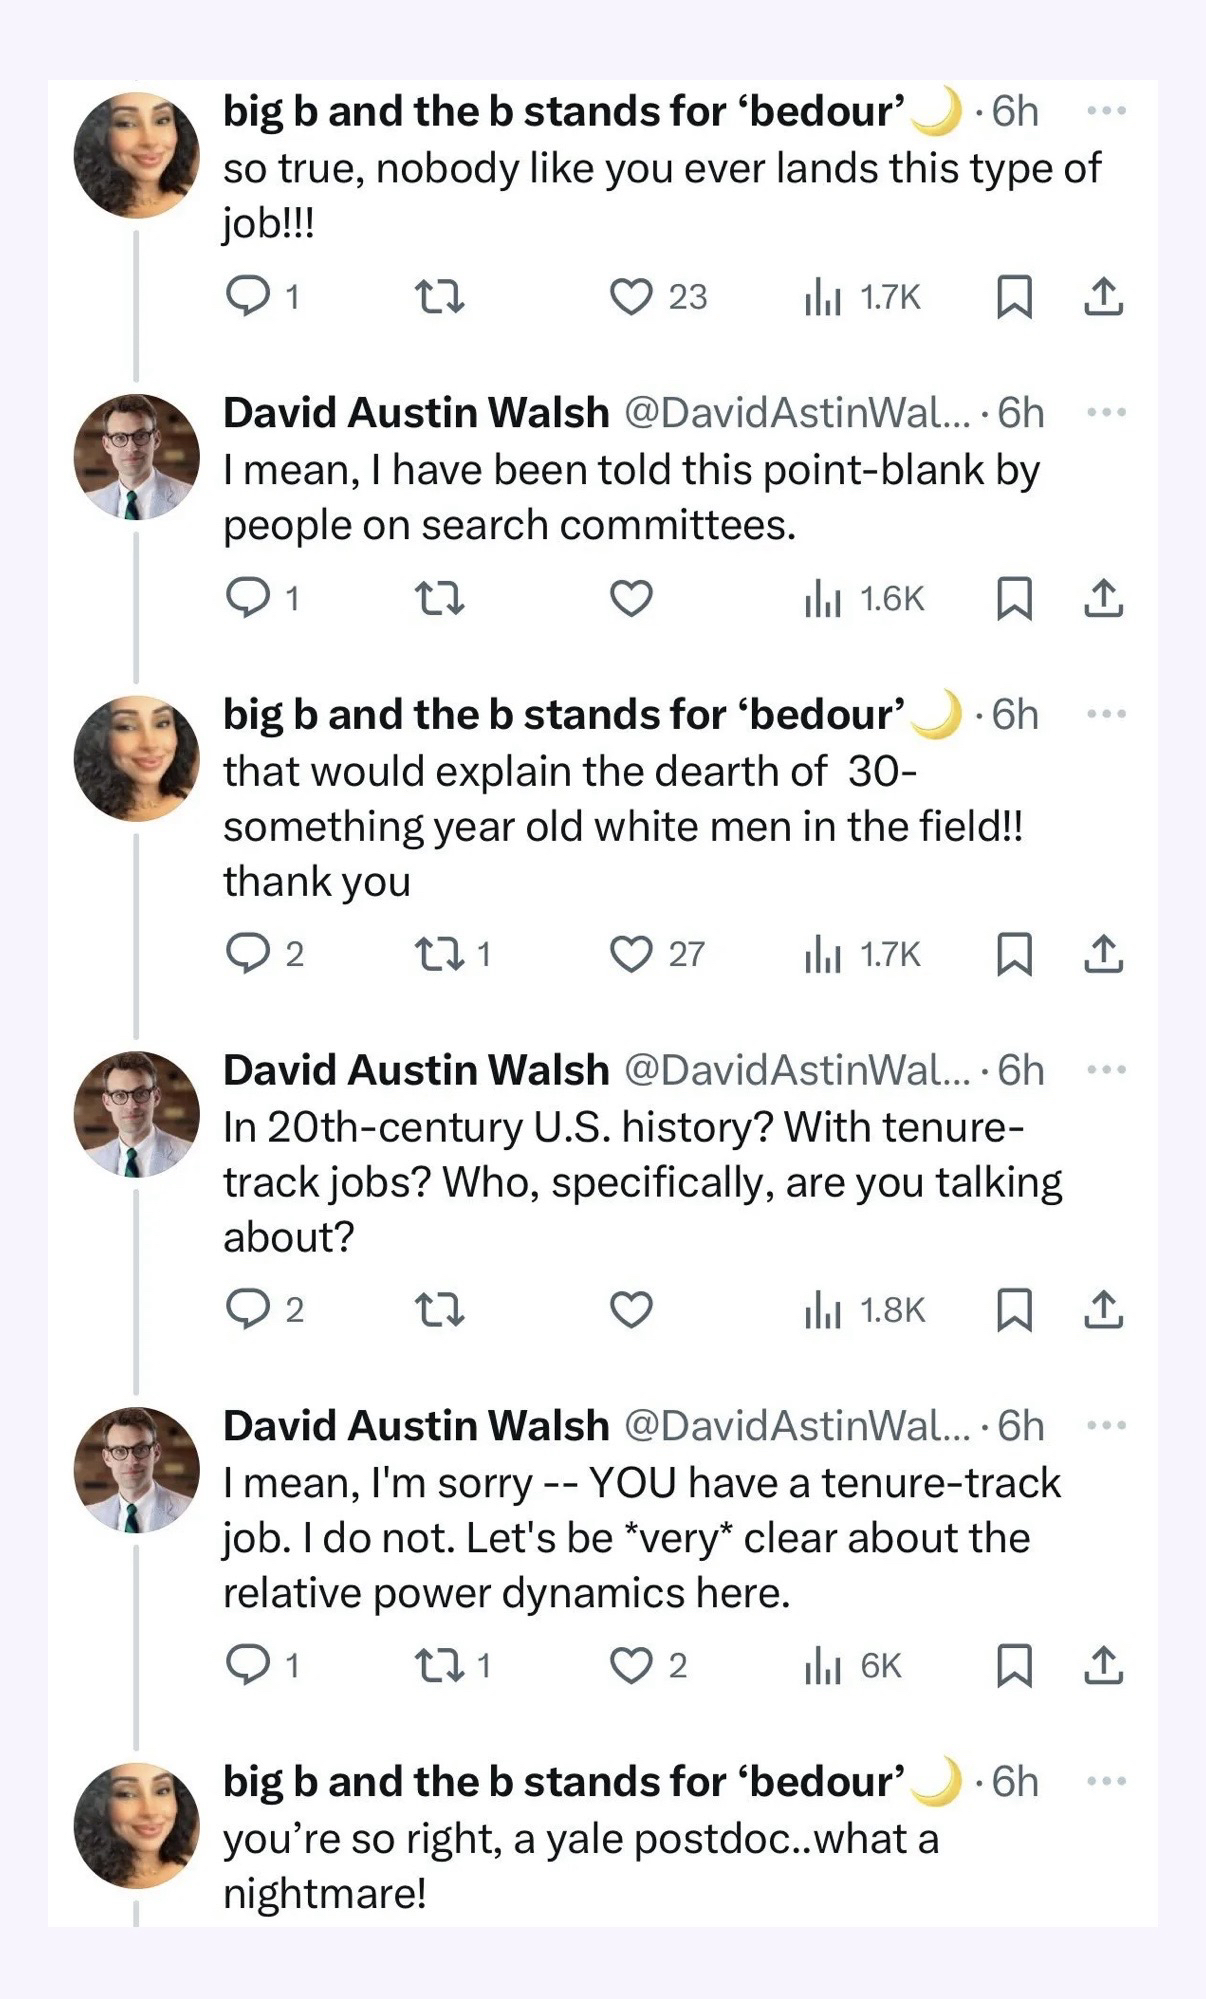Screen dimensions: 1206x1999
Task: Click bedour's avatar on the "dearth of 30-something" tweet
Action: (x=137, y=758)
